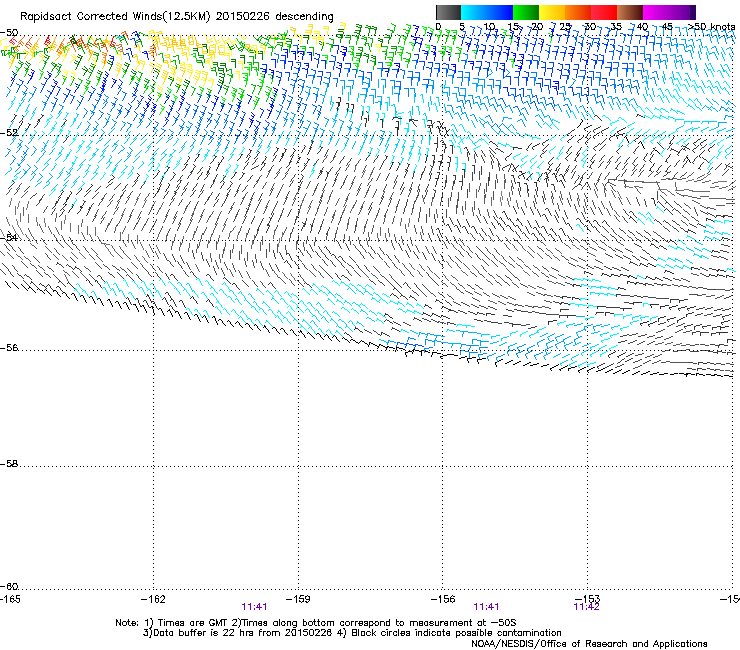Click the '-54' latitude axis label

tap(9, 237)
